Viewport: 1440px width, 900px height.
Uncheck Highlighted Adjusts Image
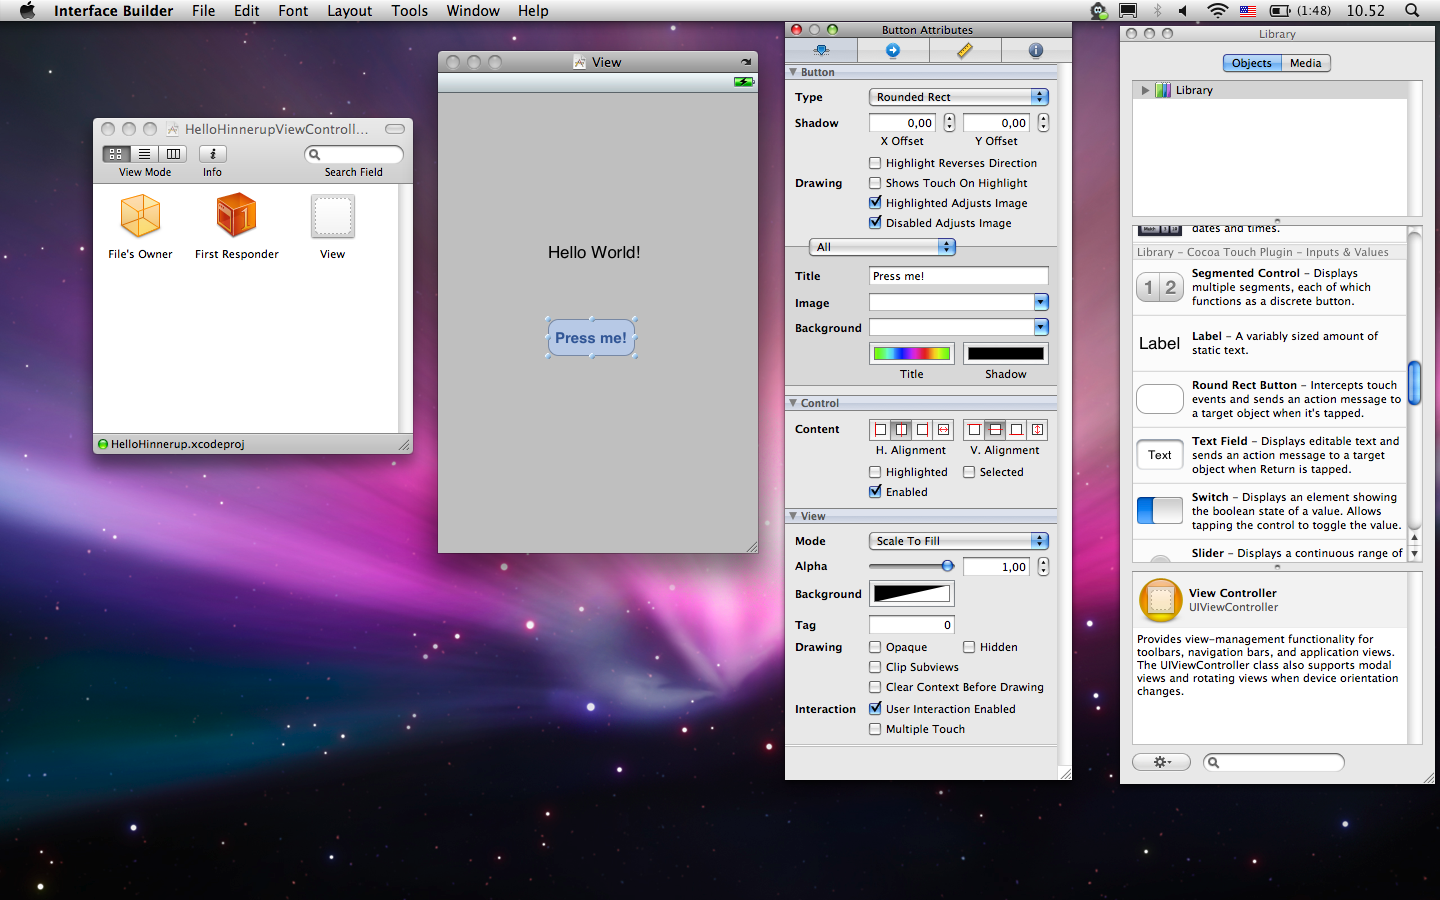(875, 203)
